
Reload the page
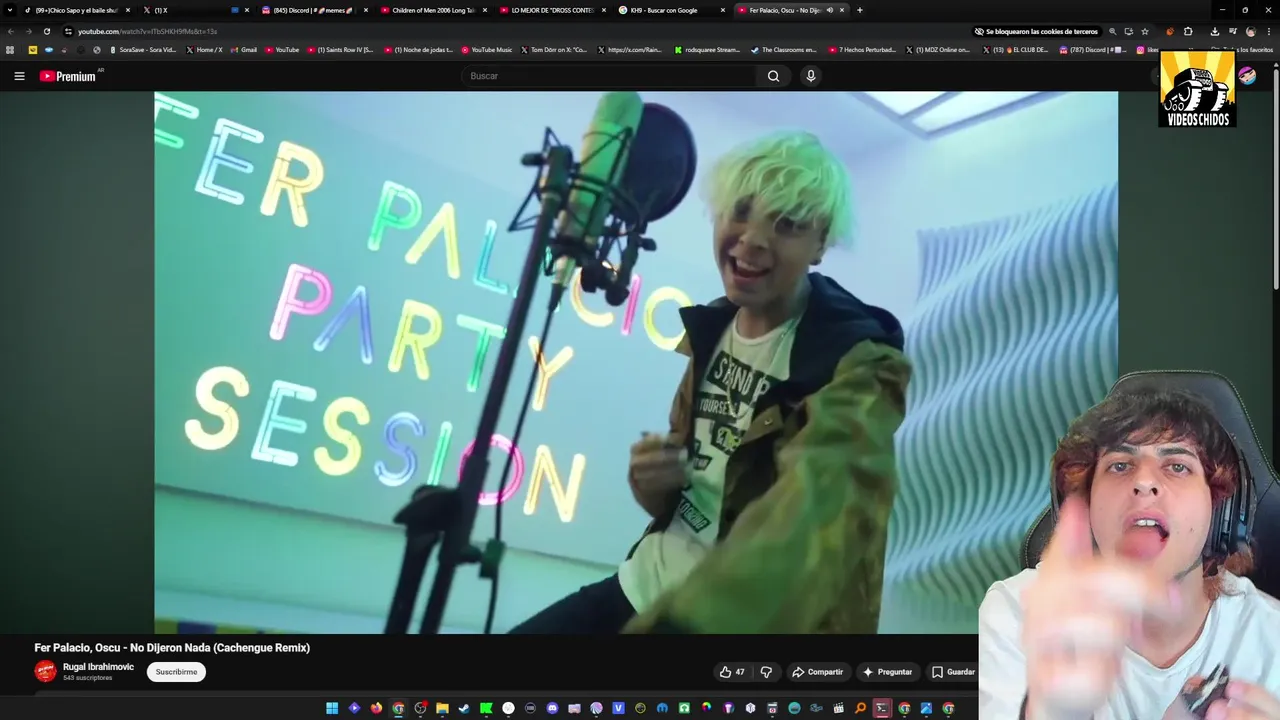point(46,31)
